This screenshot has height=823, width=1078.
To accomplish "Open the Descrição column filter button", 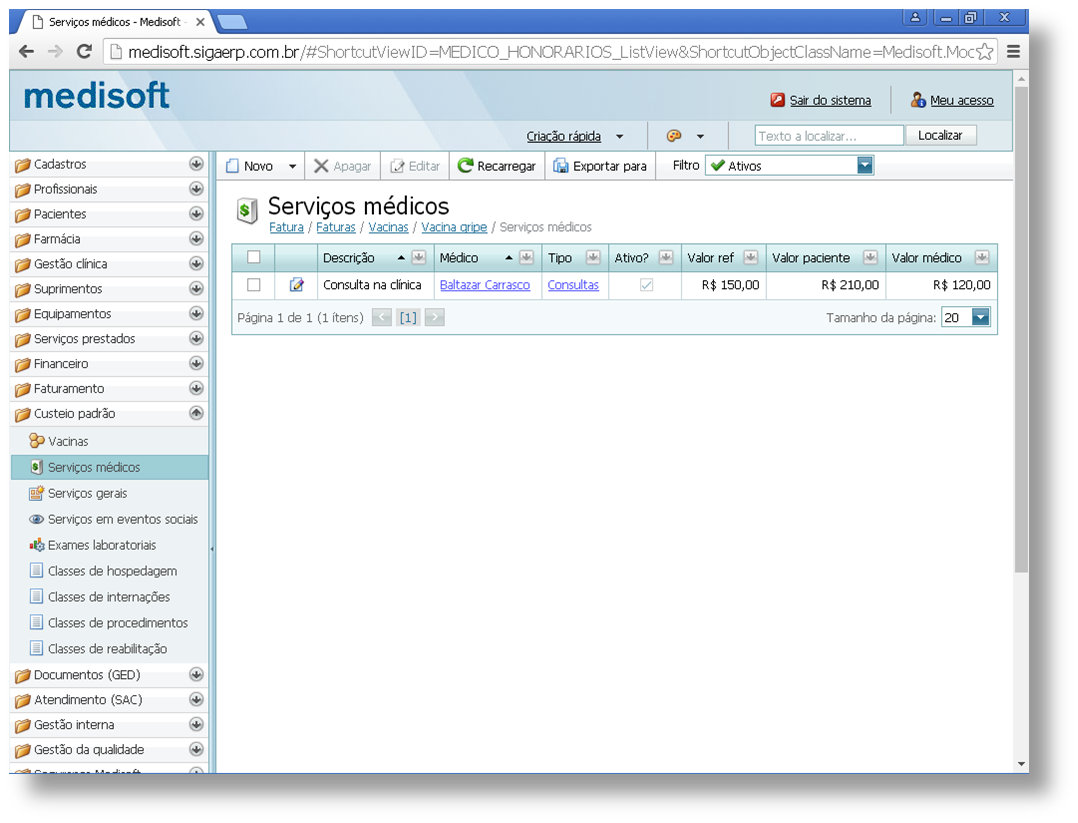I will [x=419, y=257].
